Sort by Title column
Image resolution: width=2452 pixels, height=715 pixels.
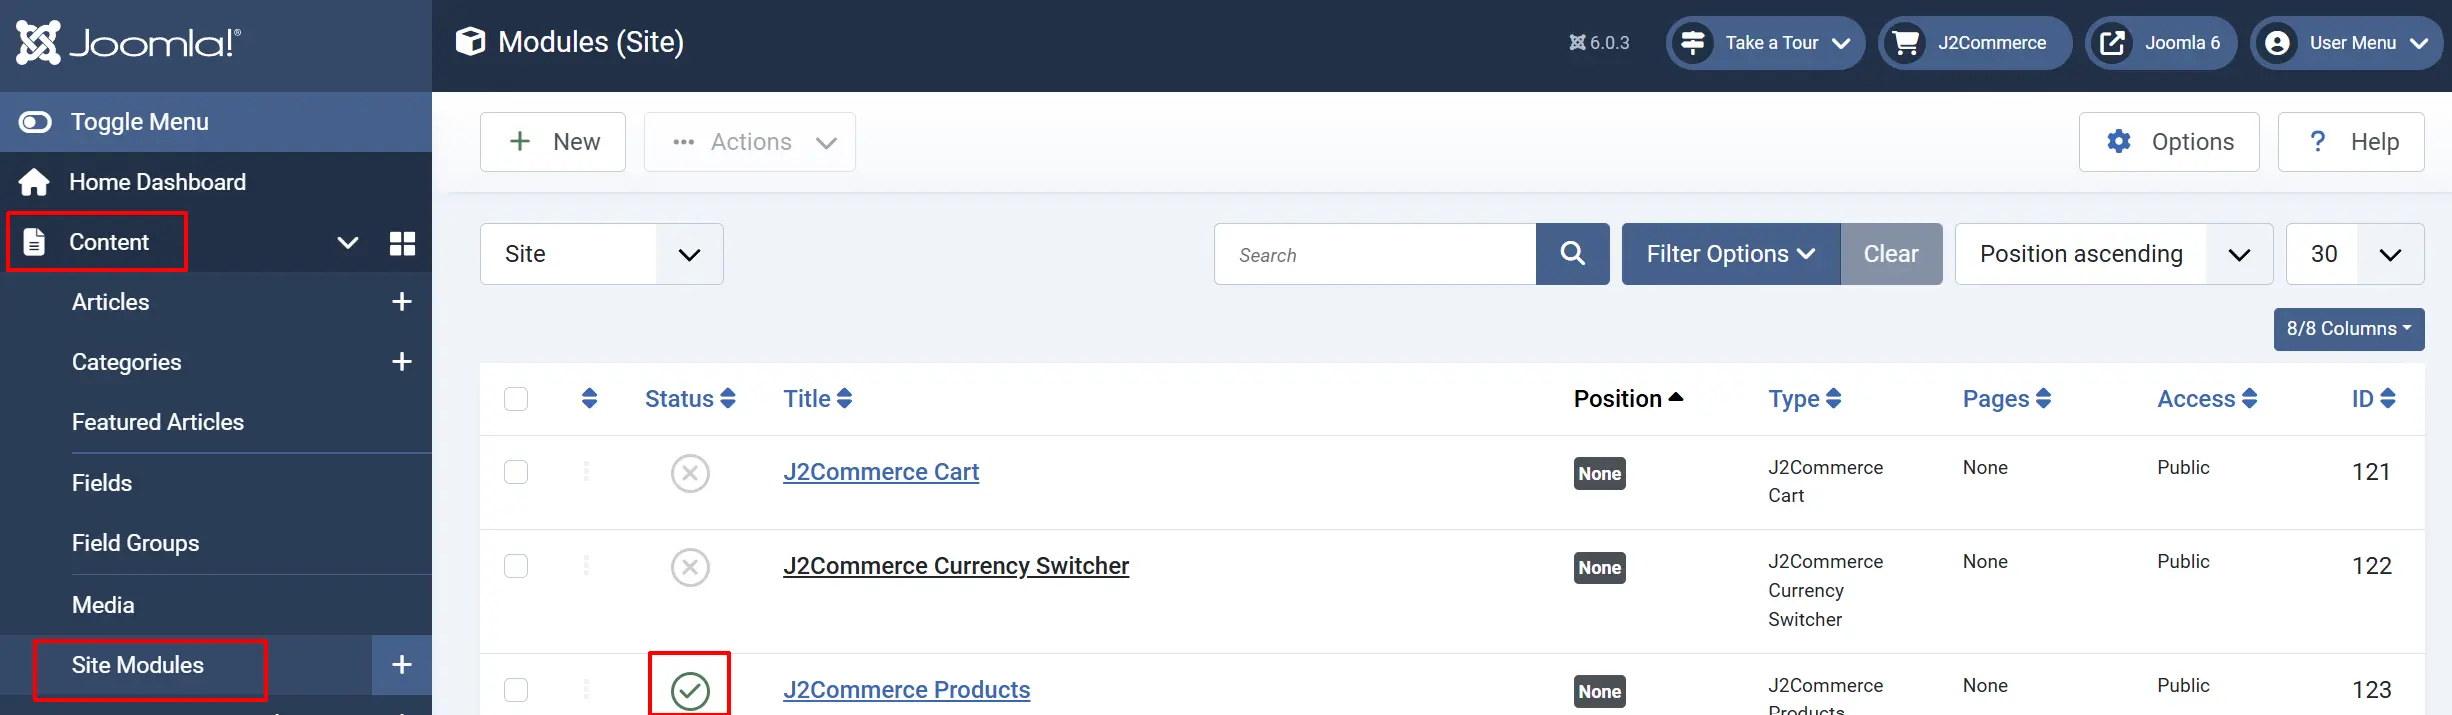(817, 399)
